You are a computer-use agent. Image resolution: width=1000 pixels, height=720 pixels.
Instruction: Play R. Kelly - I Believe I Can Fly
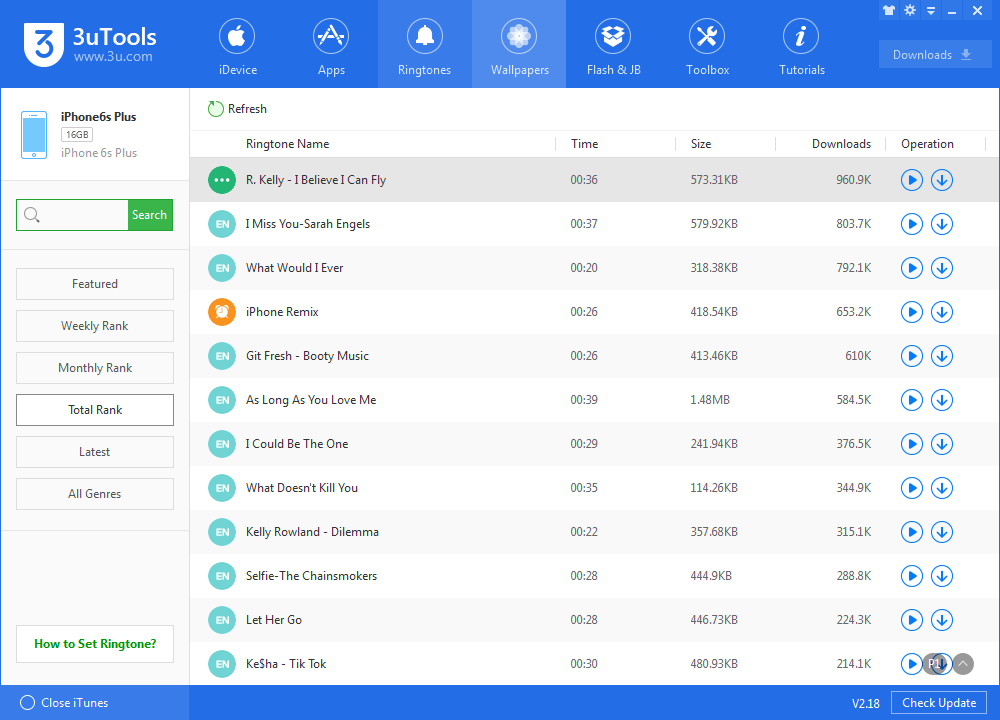[912, 180]
